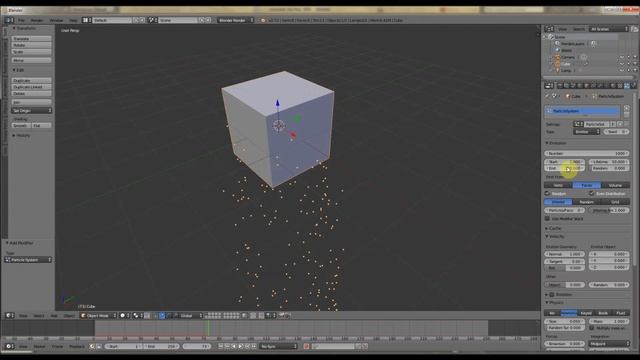Image resolution: width=640 pixels, height=360 pixels.
Task: Open the viewport shading selector icon
Action: click(124, 316)
